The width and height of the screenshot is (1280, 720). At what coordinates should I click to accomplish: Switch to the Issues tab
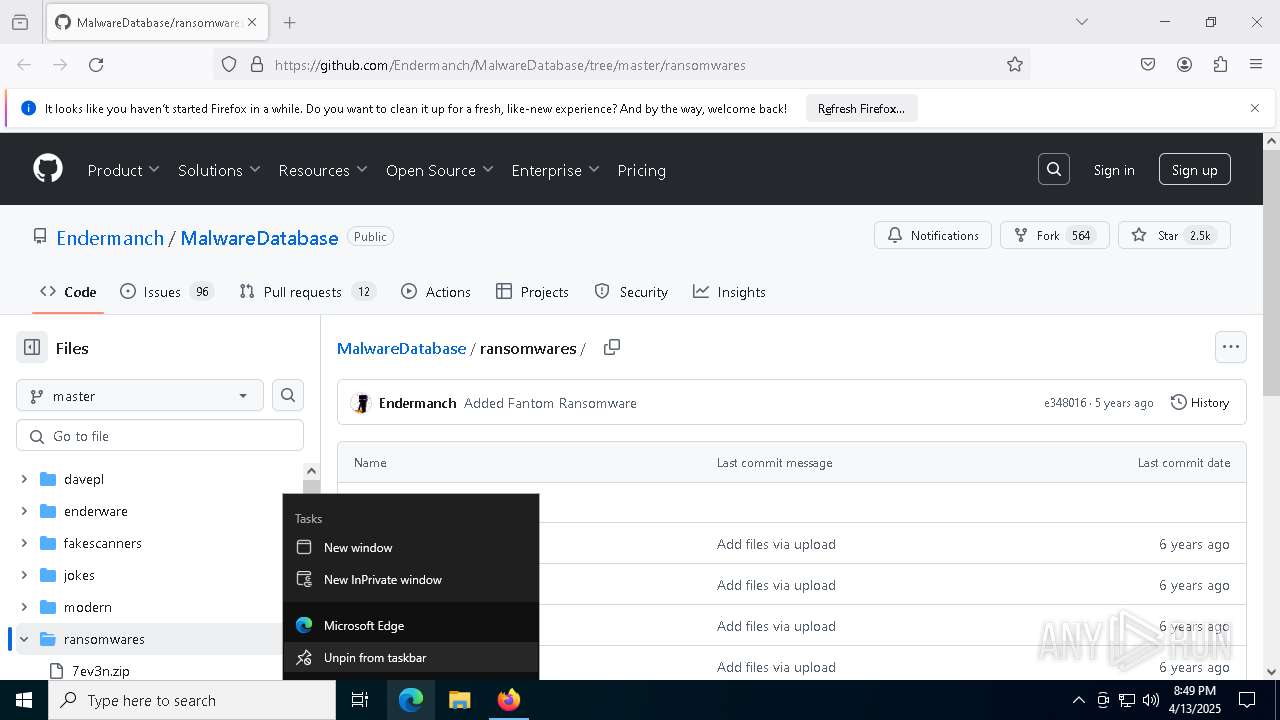pyautogui.click(x=166, y=292)
